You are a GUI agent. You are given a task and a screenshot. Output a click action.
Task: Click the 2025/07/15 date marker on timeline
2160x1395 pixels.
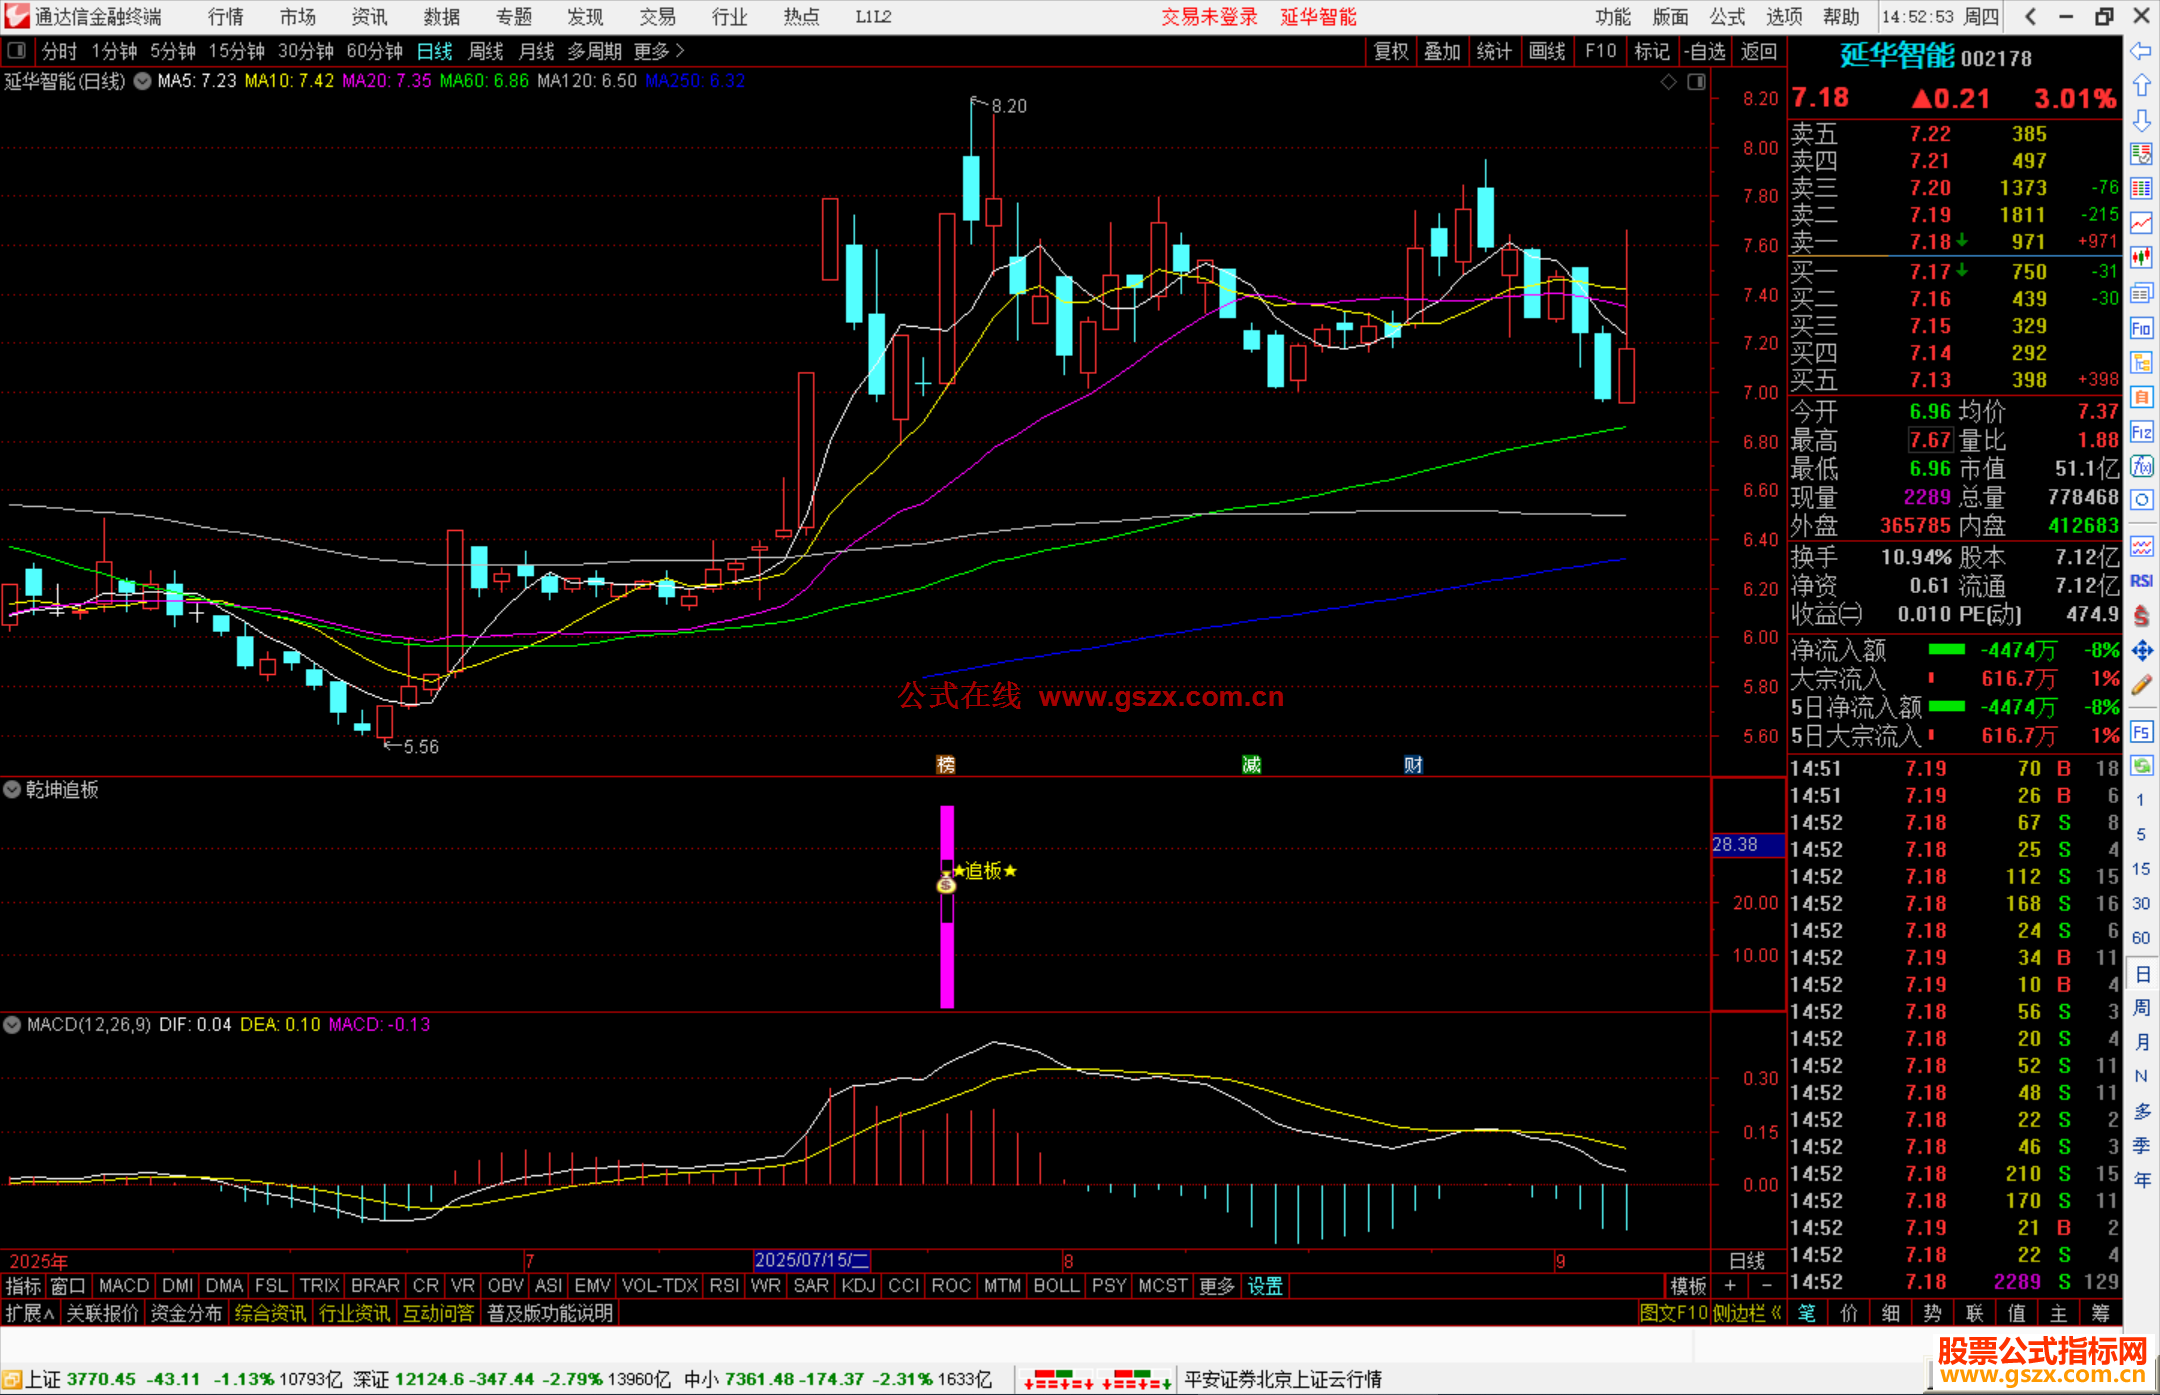pos(811,1261)
